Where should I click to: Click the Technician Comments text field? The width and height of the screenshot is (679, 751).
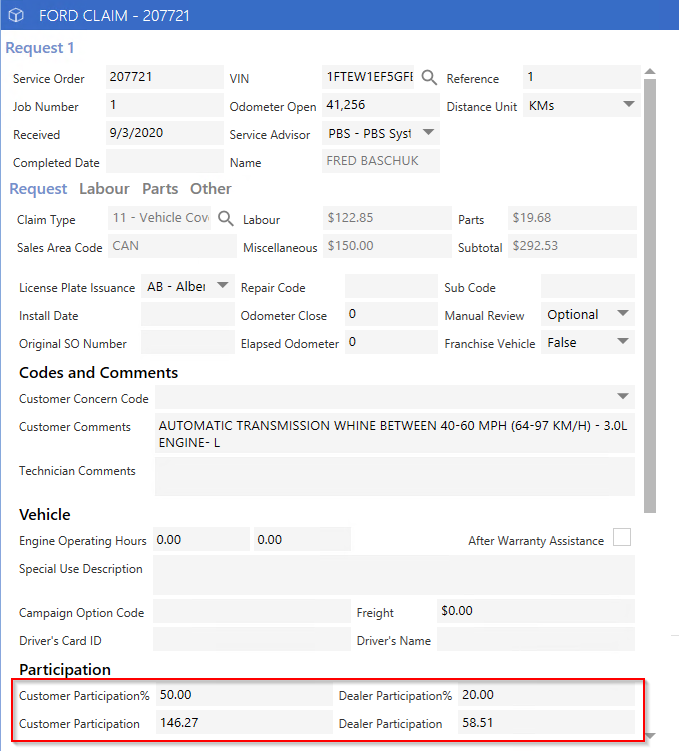[x=395, y=477]
